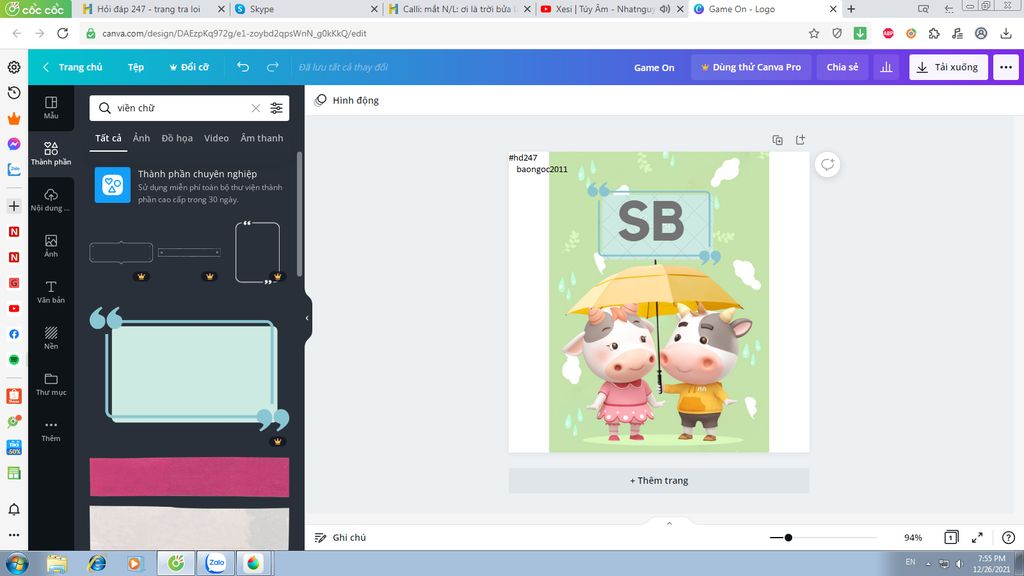Open the Thêm more panel

(51, 430)
